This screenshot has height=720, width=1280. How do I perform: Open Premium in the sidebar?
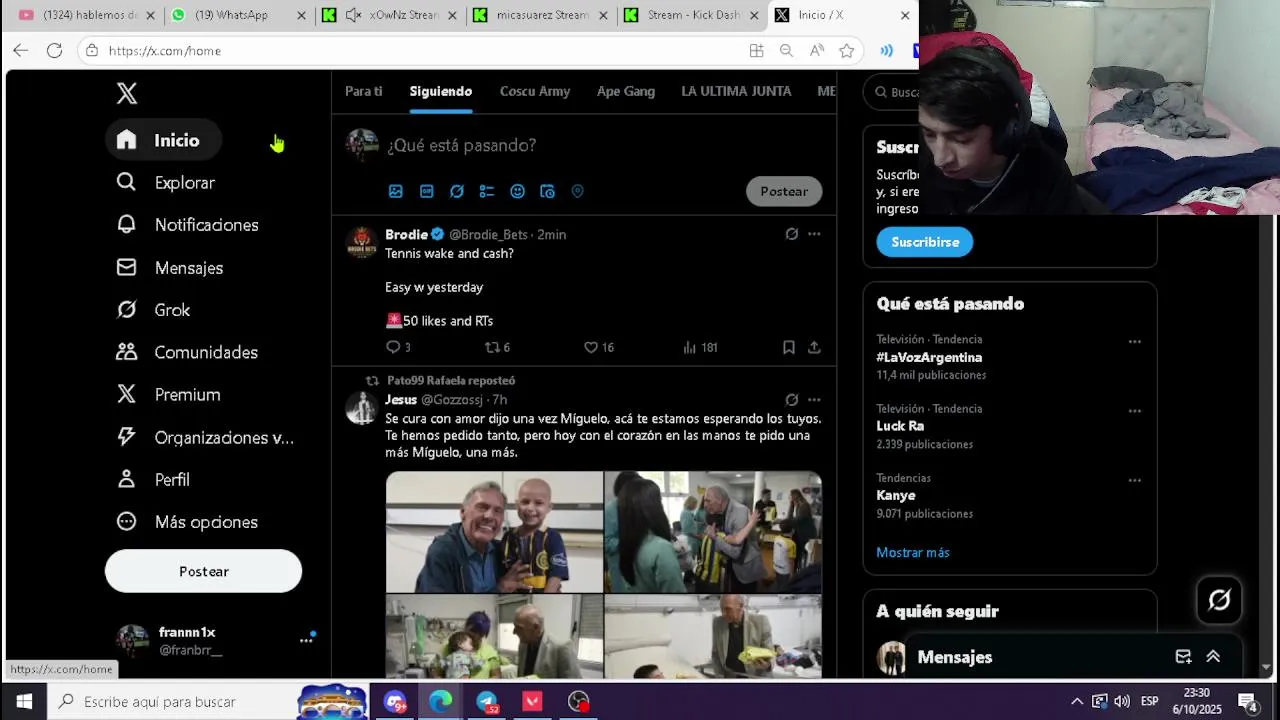tap(169, 395)
